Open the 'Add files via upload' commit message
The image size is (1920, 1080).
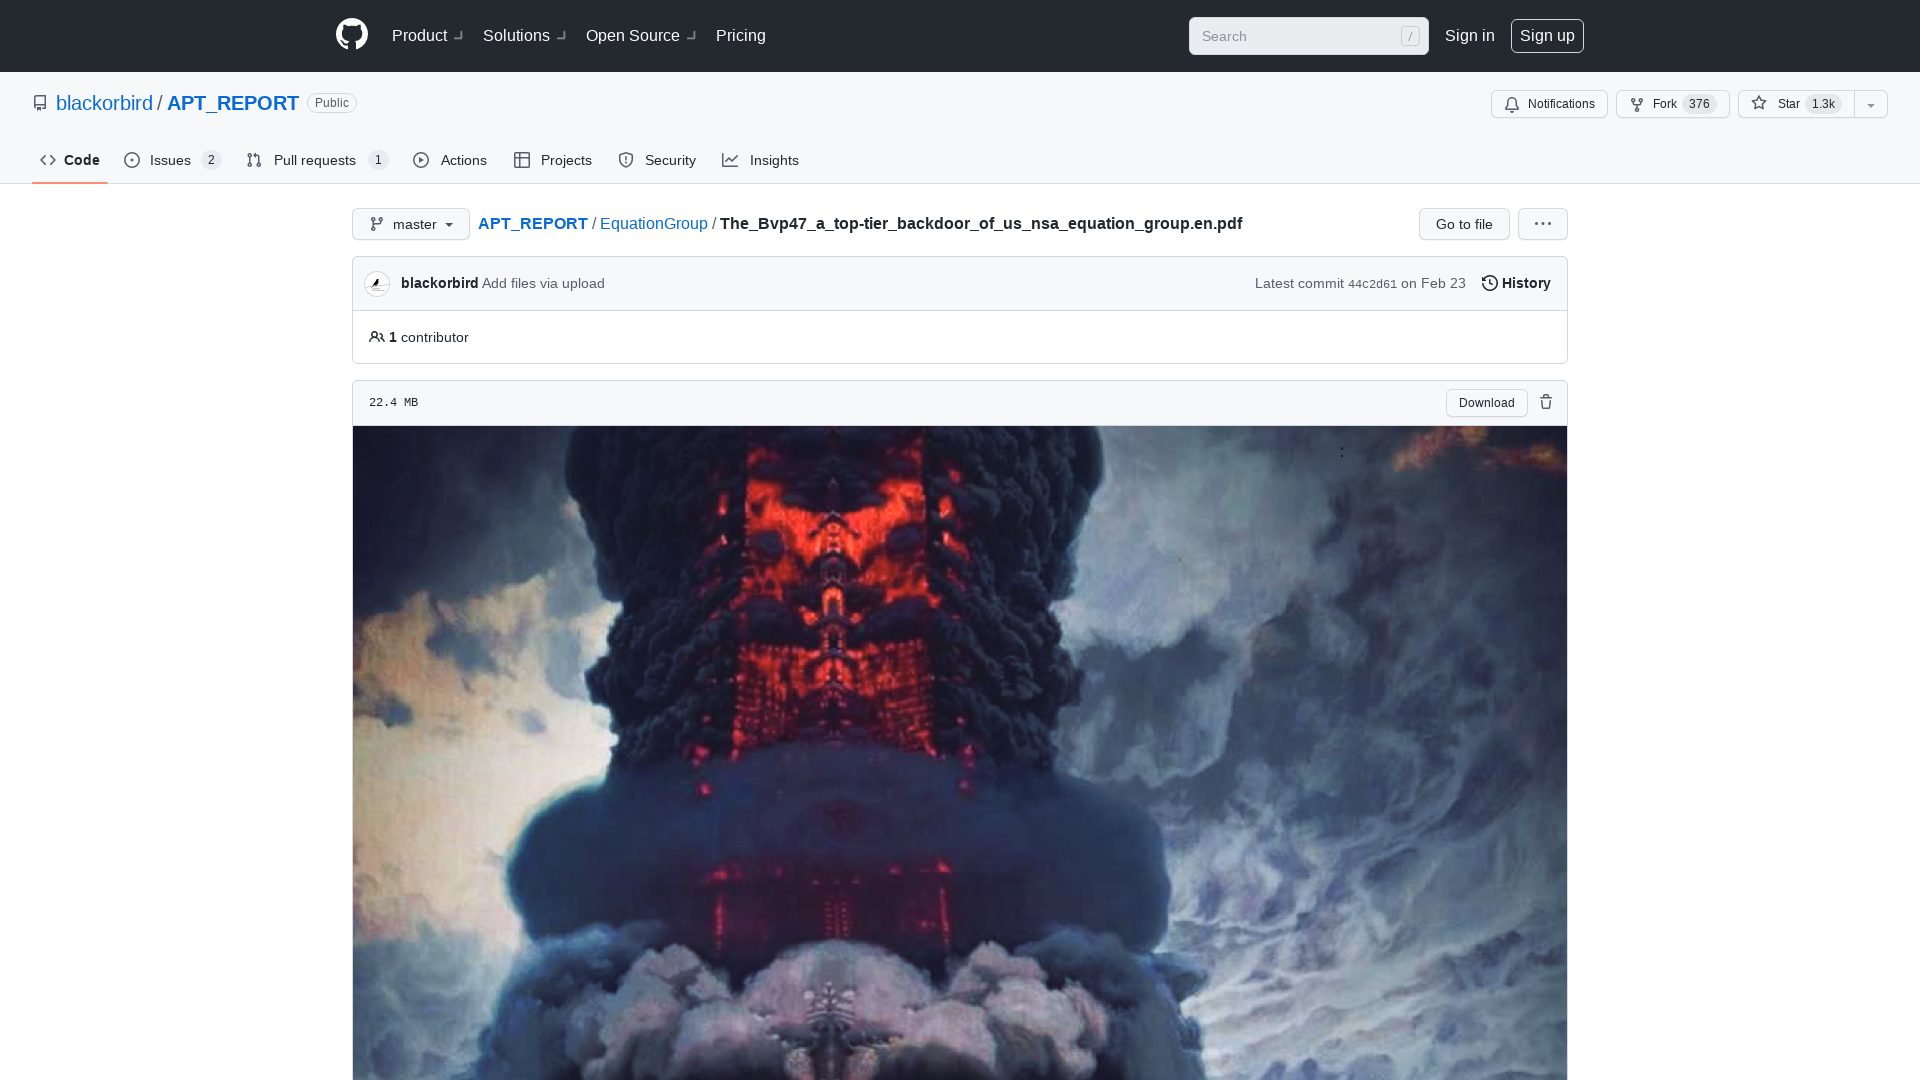[543, 283]
